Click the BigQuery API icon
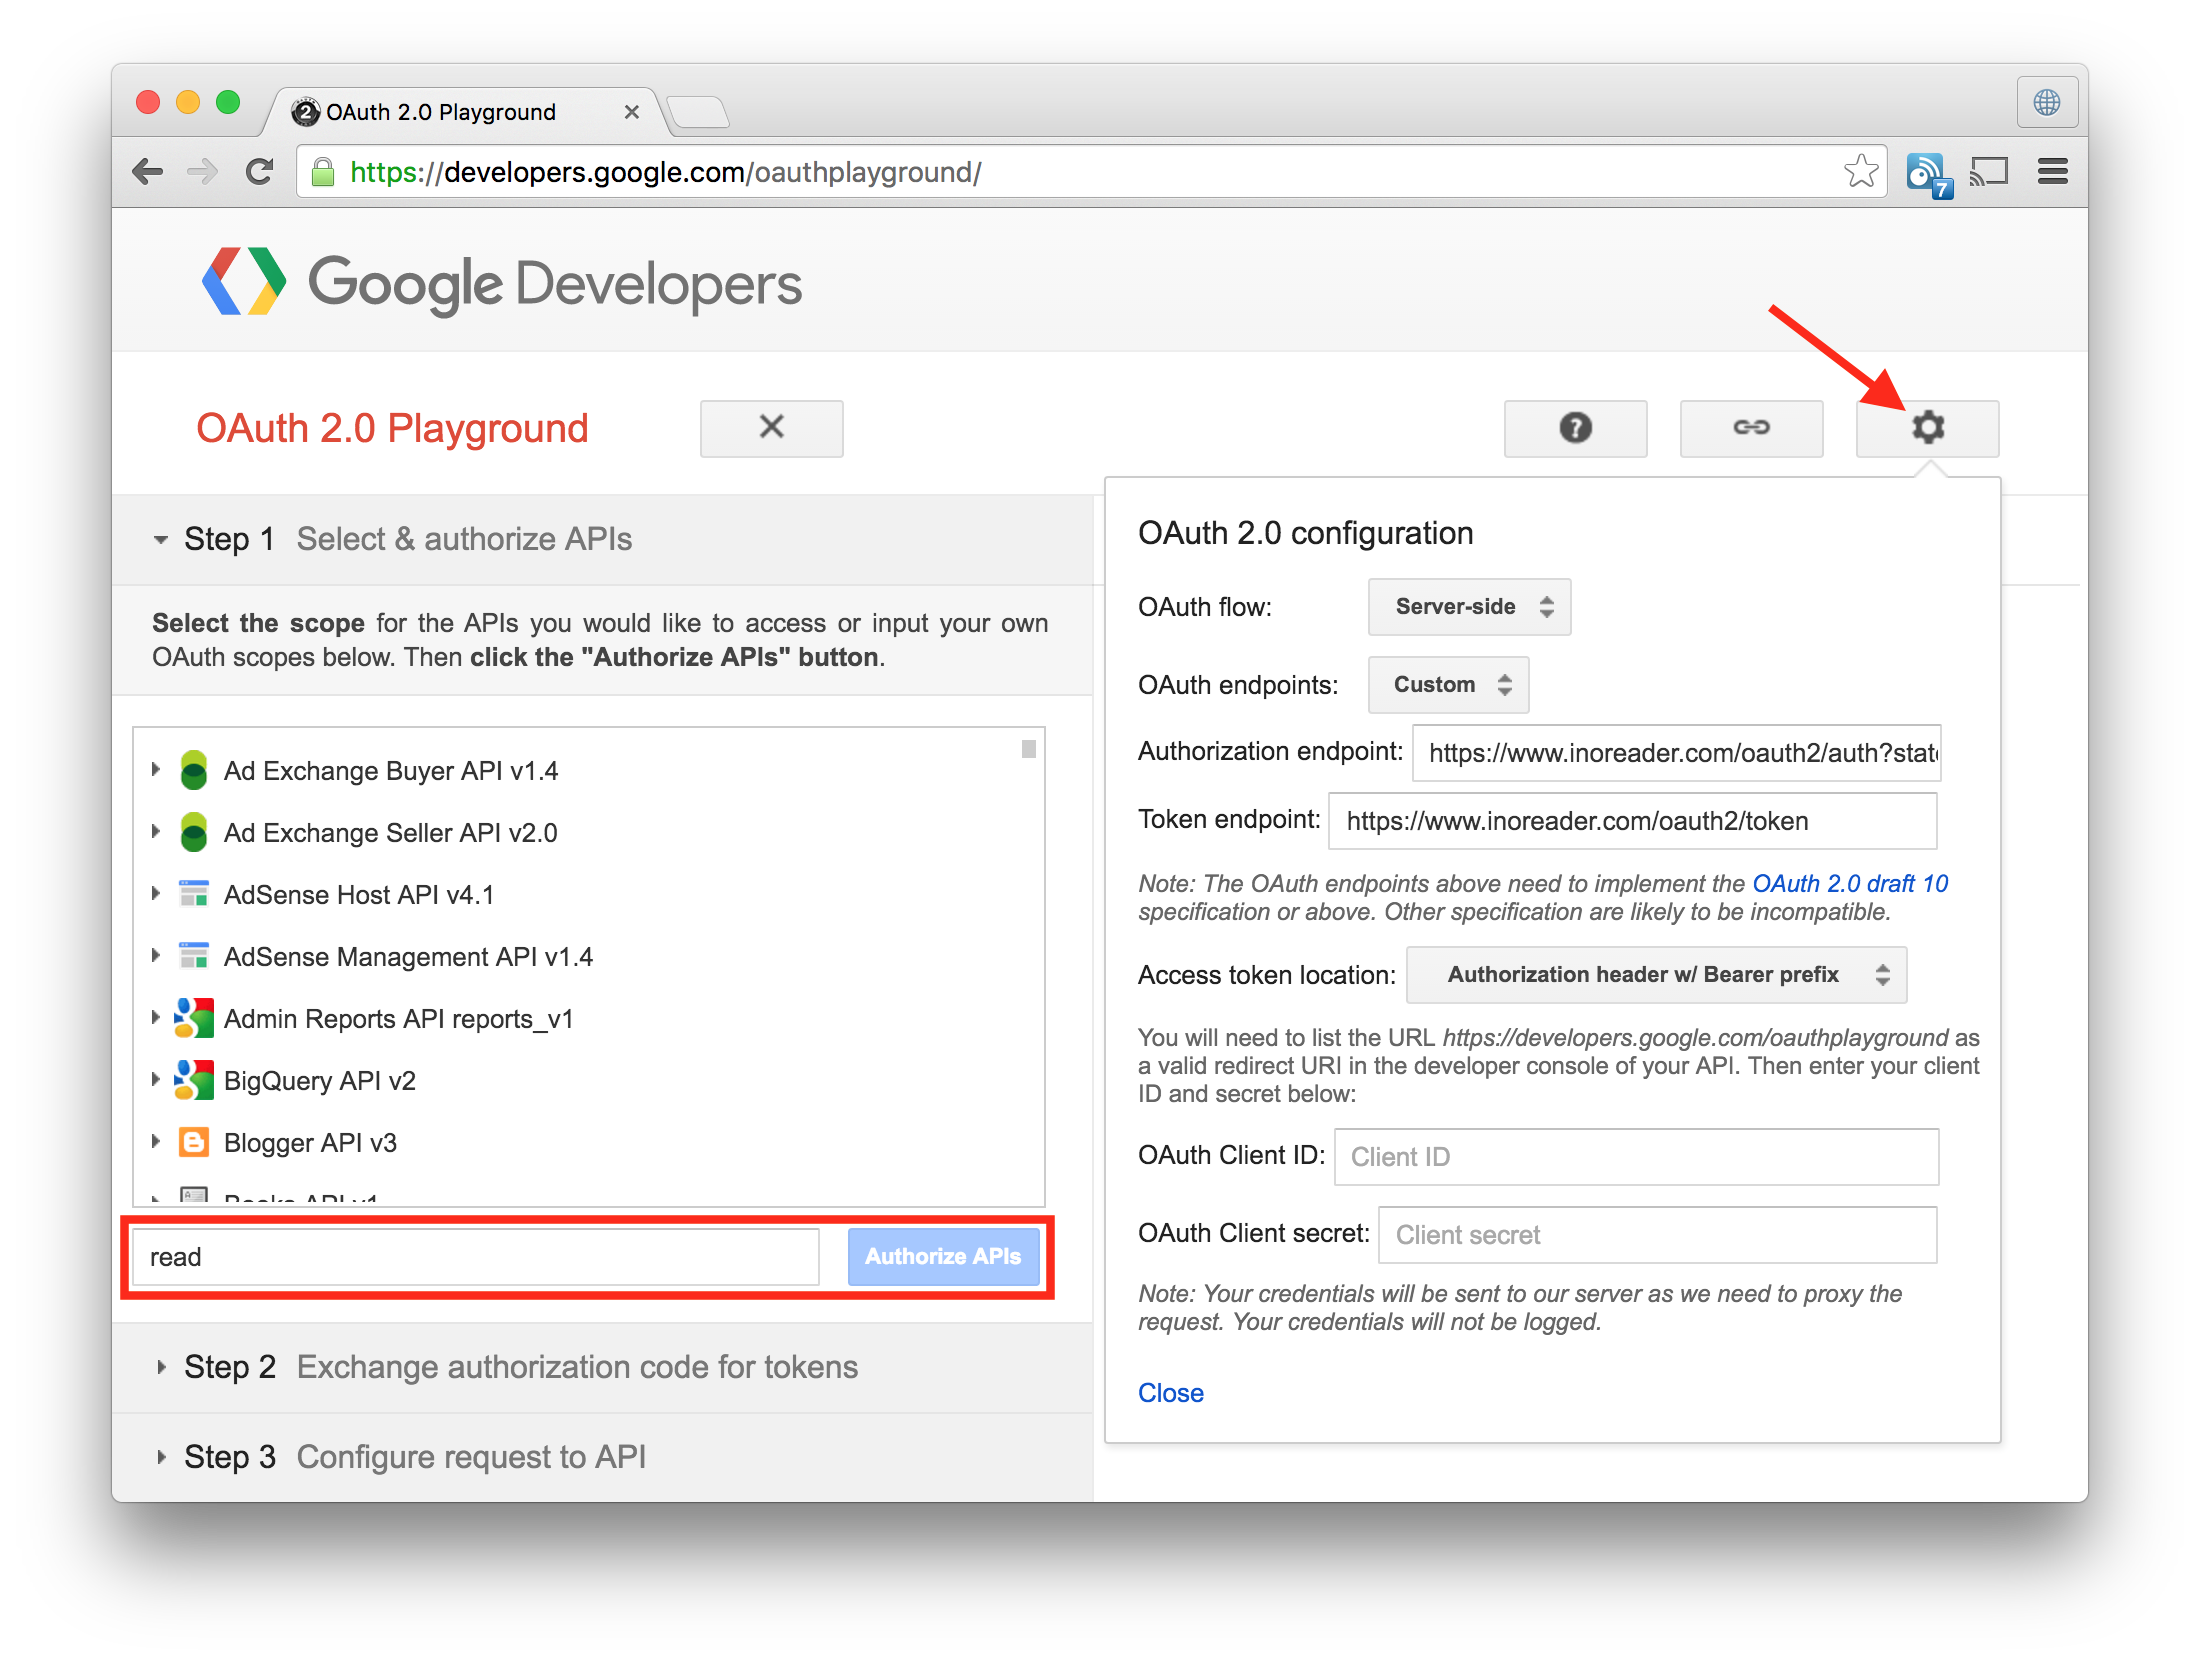2200x1662 pixels. coord(194,1080)
